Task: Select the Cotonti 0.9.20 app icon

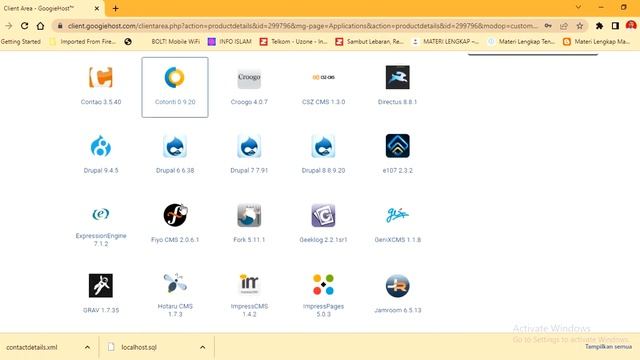Action: (175, 77)
